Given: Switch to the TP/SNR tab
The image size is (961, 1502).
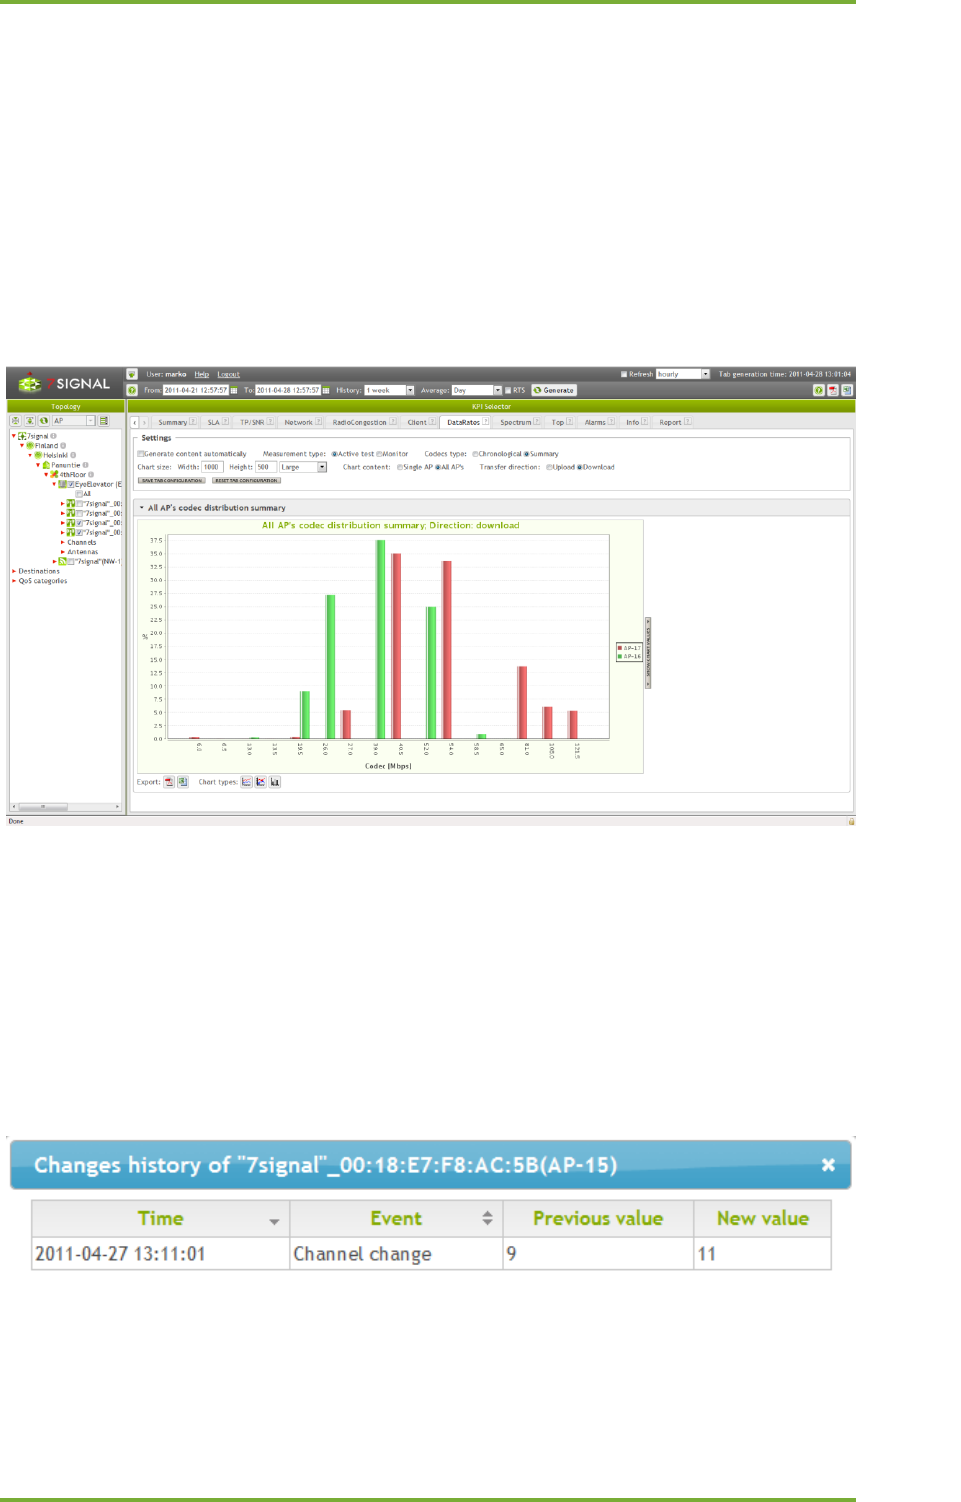Looking at the screenshot, I should tap(252, 422).
